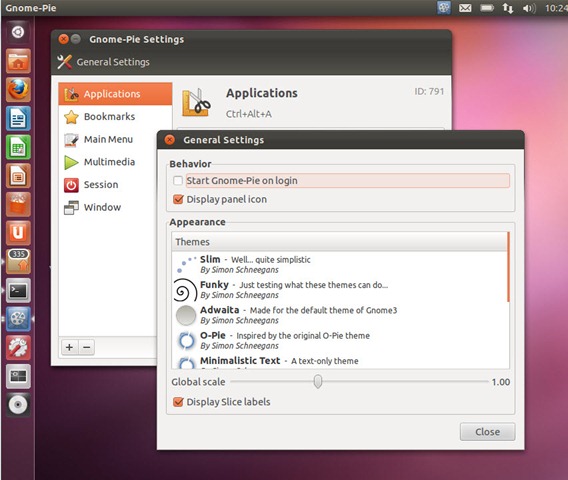Open Ubuntu One launcher icon
The image size is (568, 480).
click(18, 233)
